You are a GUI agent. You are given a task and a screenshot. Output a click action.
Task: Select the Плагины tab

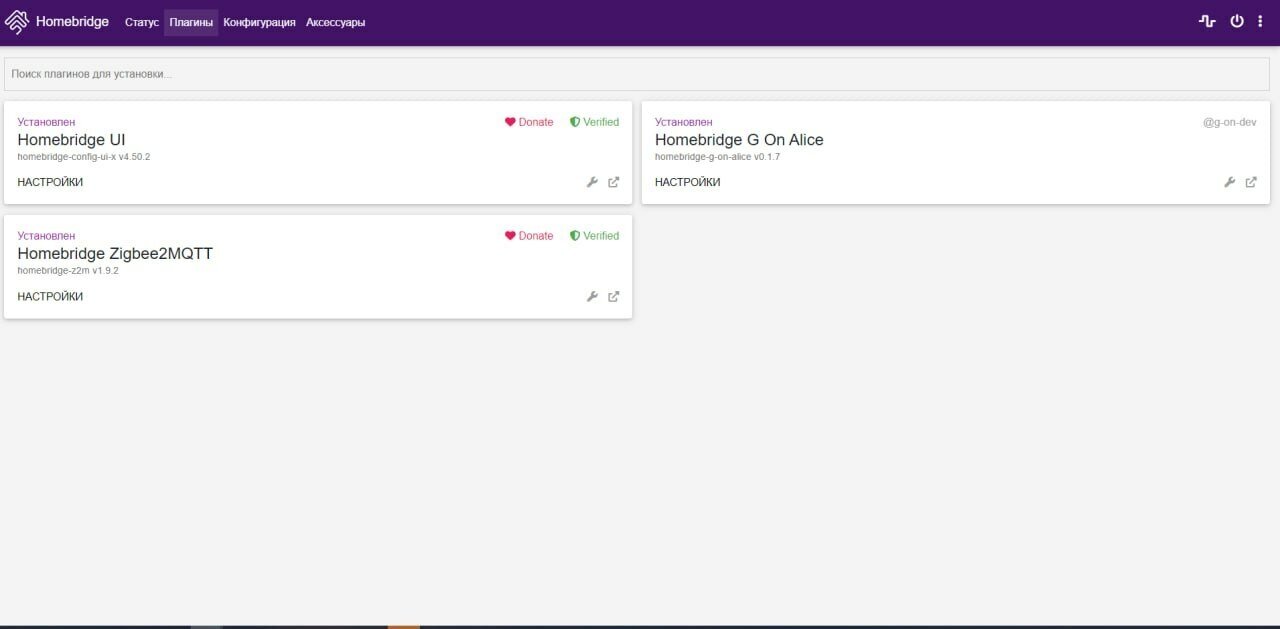tap(191, 22)
